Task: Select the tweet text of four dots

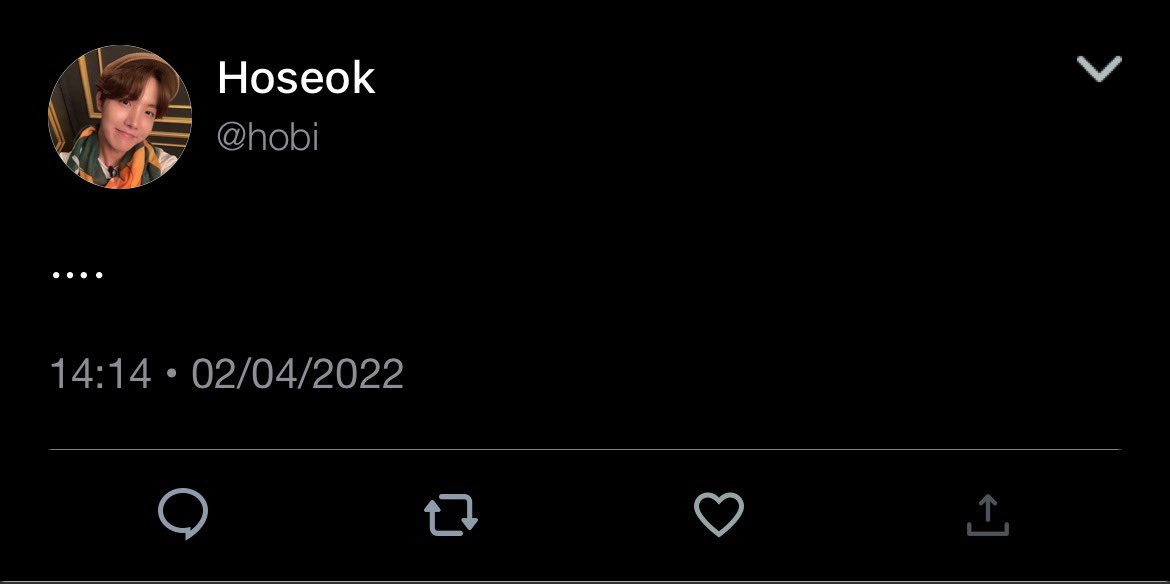Action: pos(77,275)
